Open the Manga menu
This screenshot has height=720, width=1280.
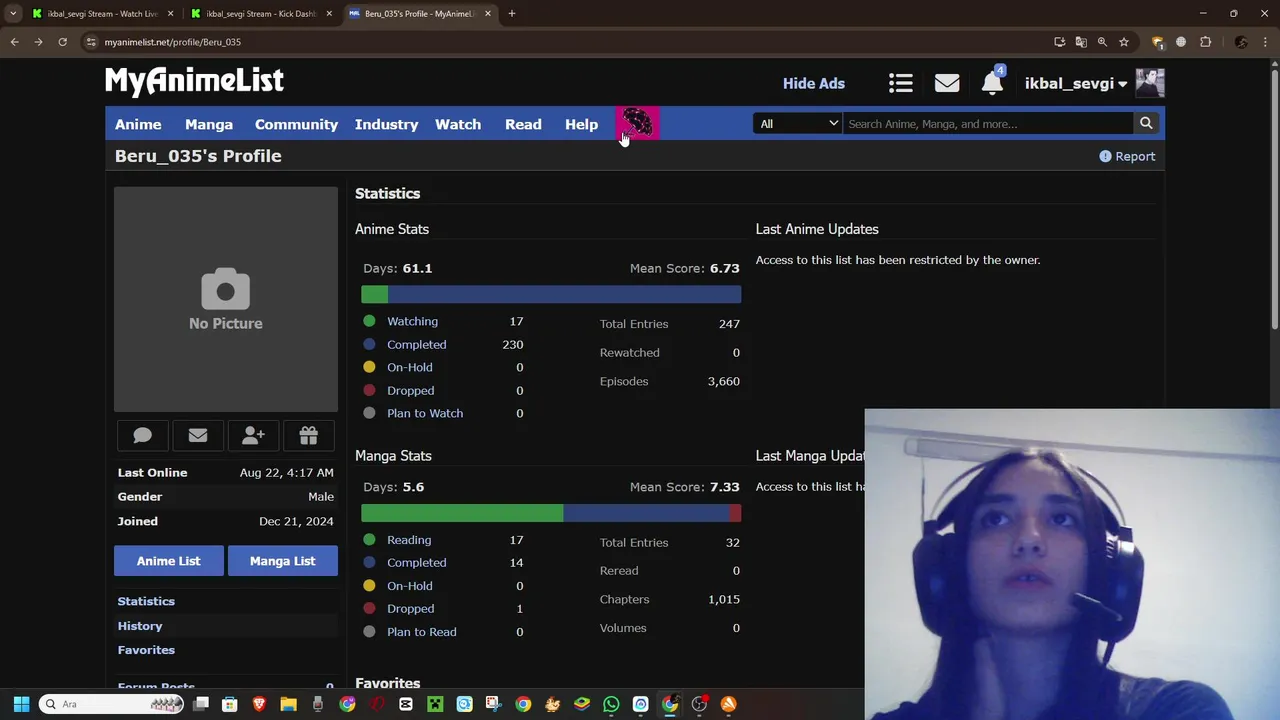click(209, 124)
